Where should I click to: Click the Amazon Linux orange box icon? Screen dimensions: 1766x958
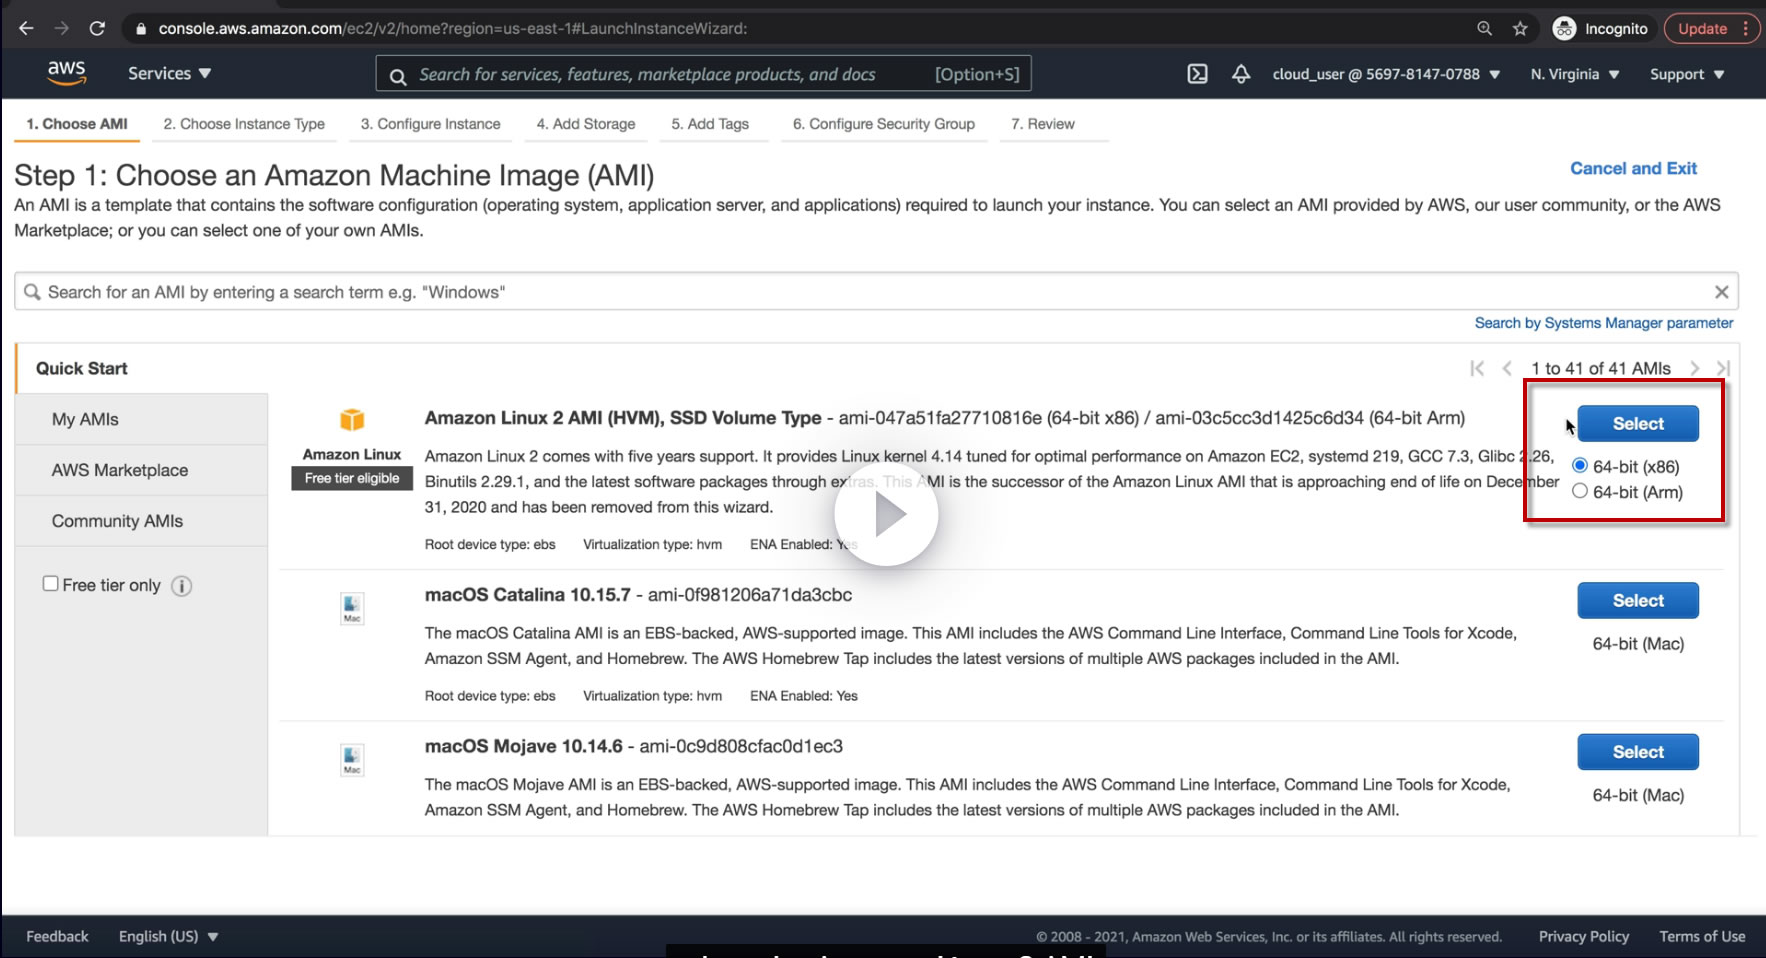tap(352, 419)
